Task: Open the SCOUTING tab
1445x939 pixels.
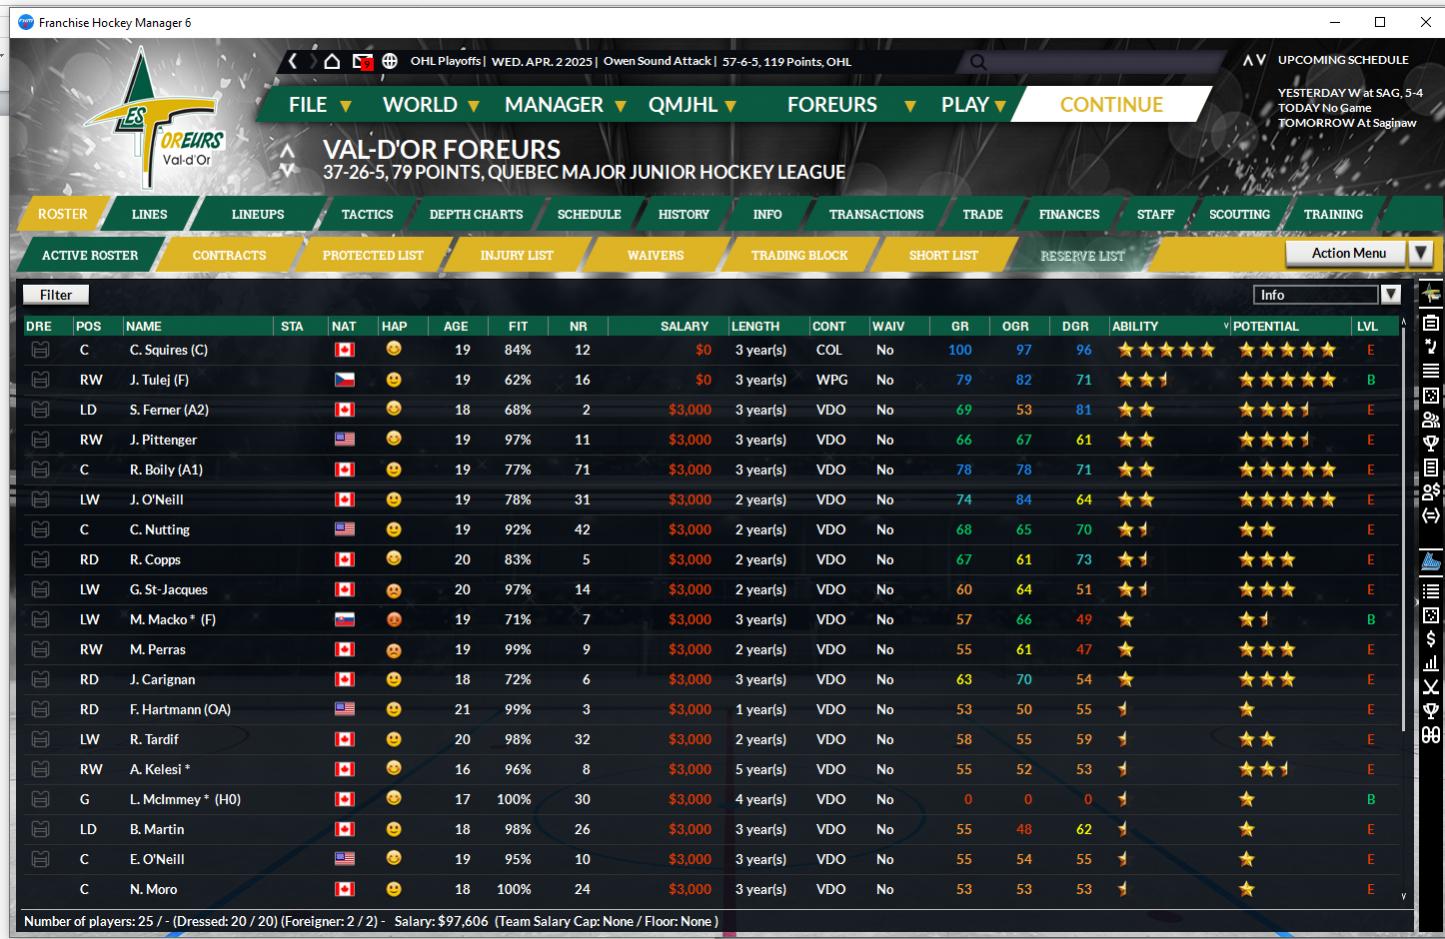Action: click(x=1239, y=214)
